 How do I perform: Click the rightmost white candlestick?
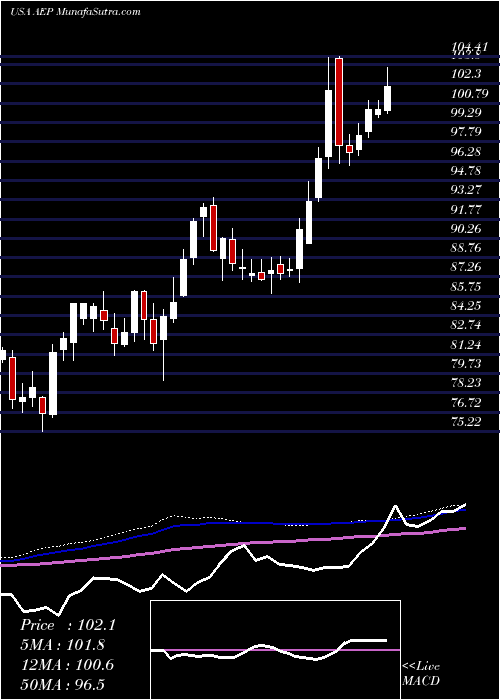pyautogui.click(x=388, y=98)
